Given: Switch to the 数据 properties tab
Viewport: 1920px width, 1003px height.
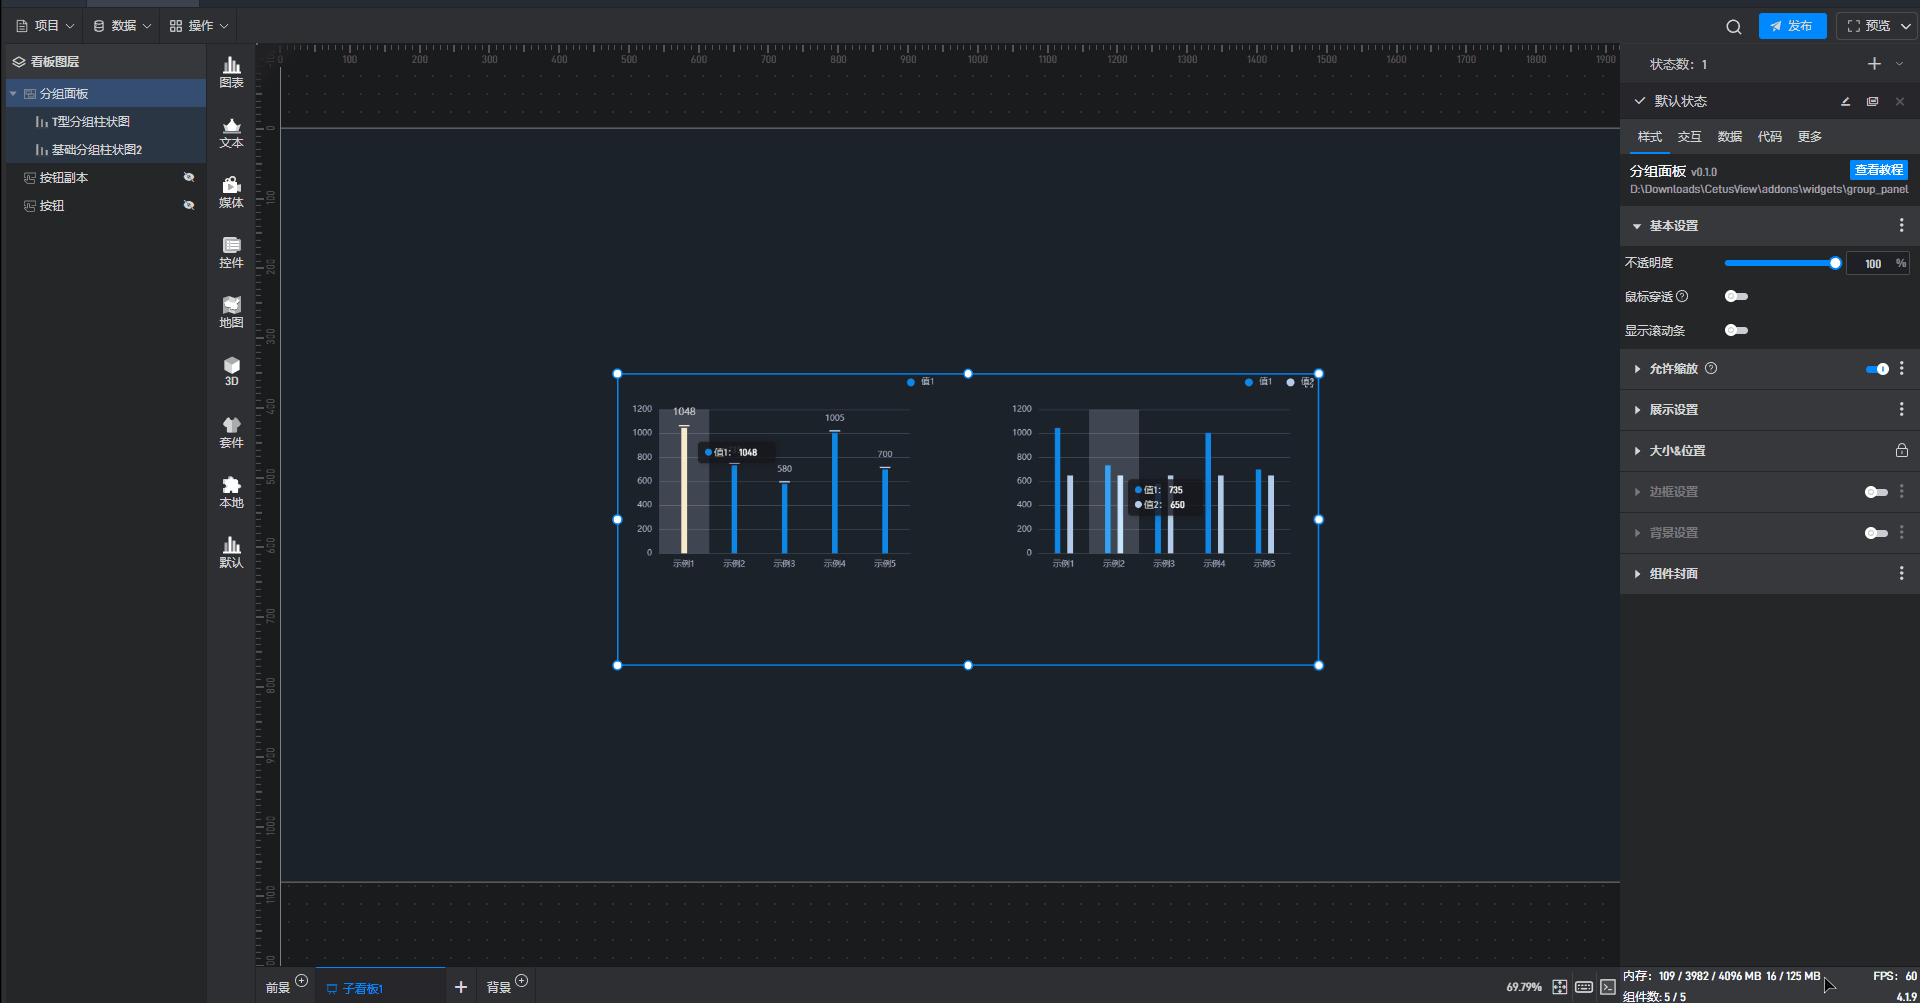Looking at the screenshot, I should pos(1729,137).
